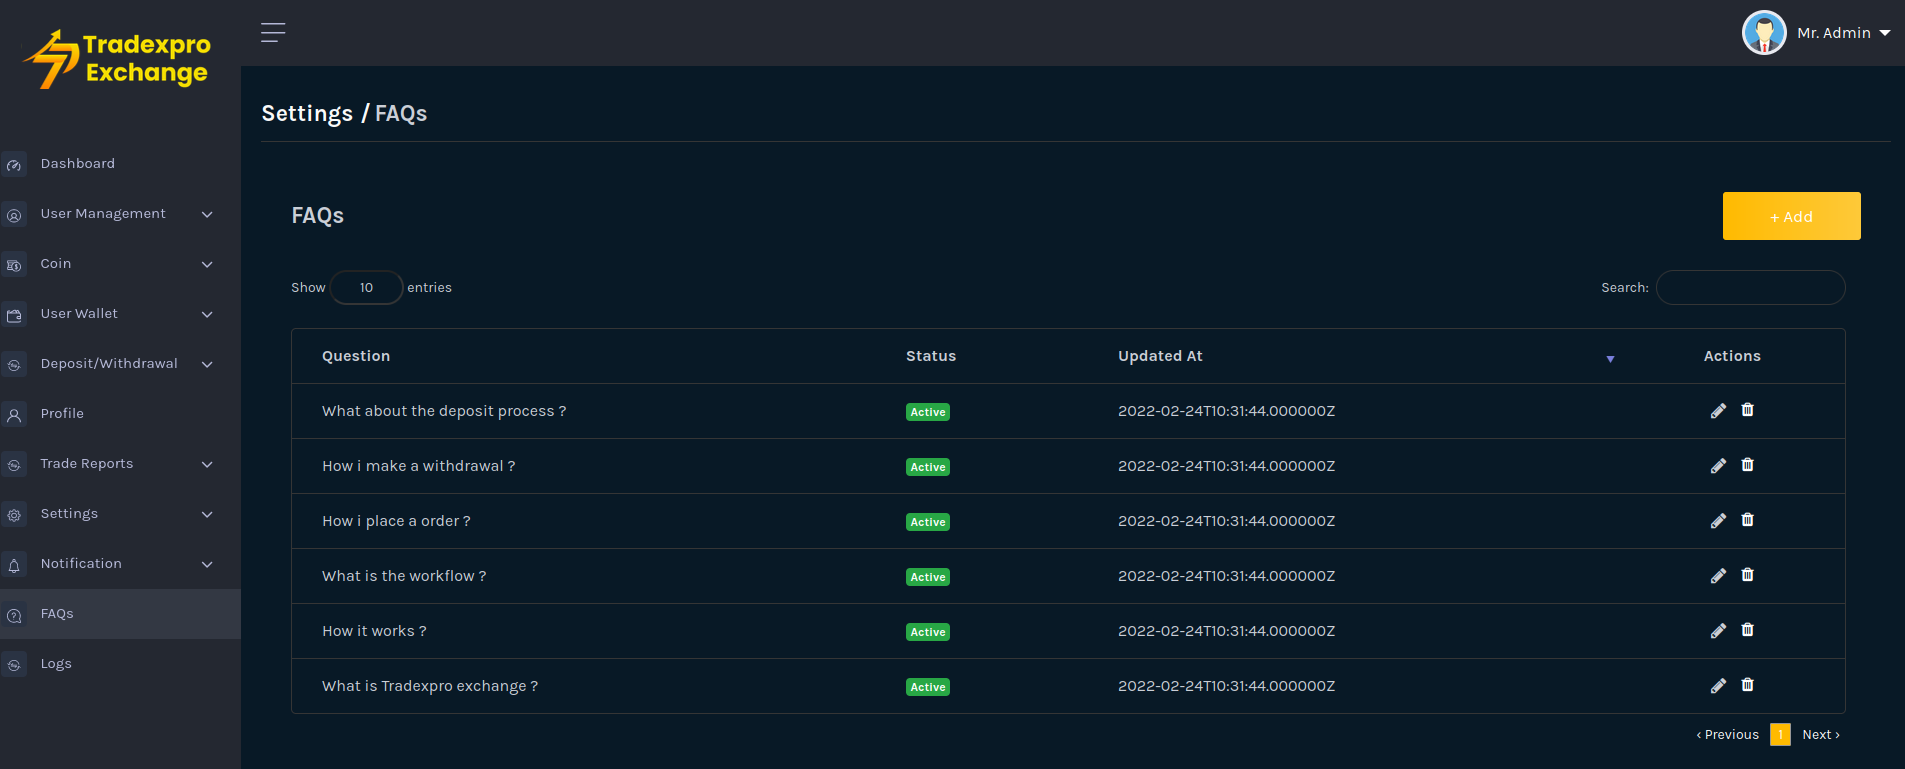Delete the 'How i make a withdrawal' FAQ
Viewport: 1905px width, 769px height.
(1747, 465)
